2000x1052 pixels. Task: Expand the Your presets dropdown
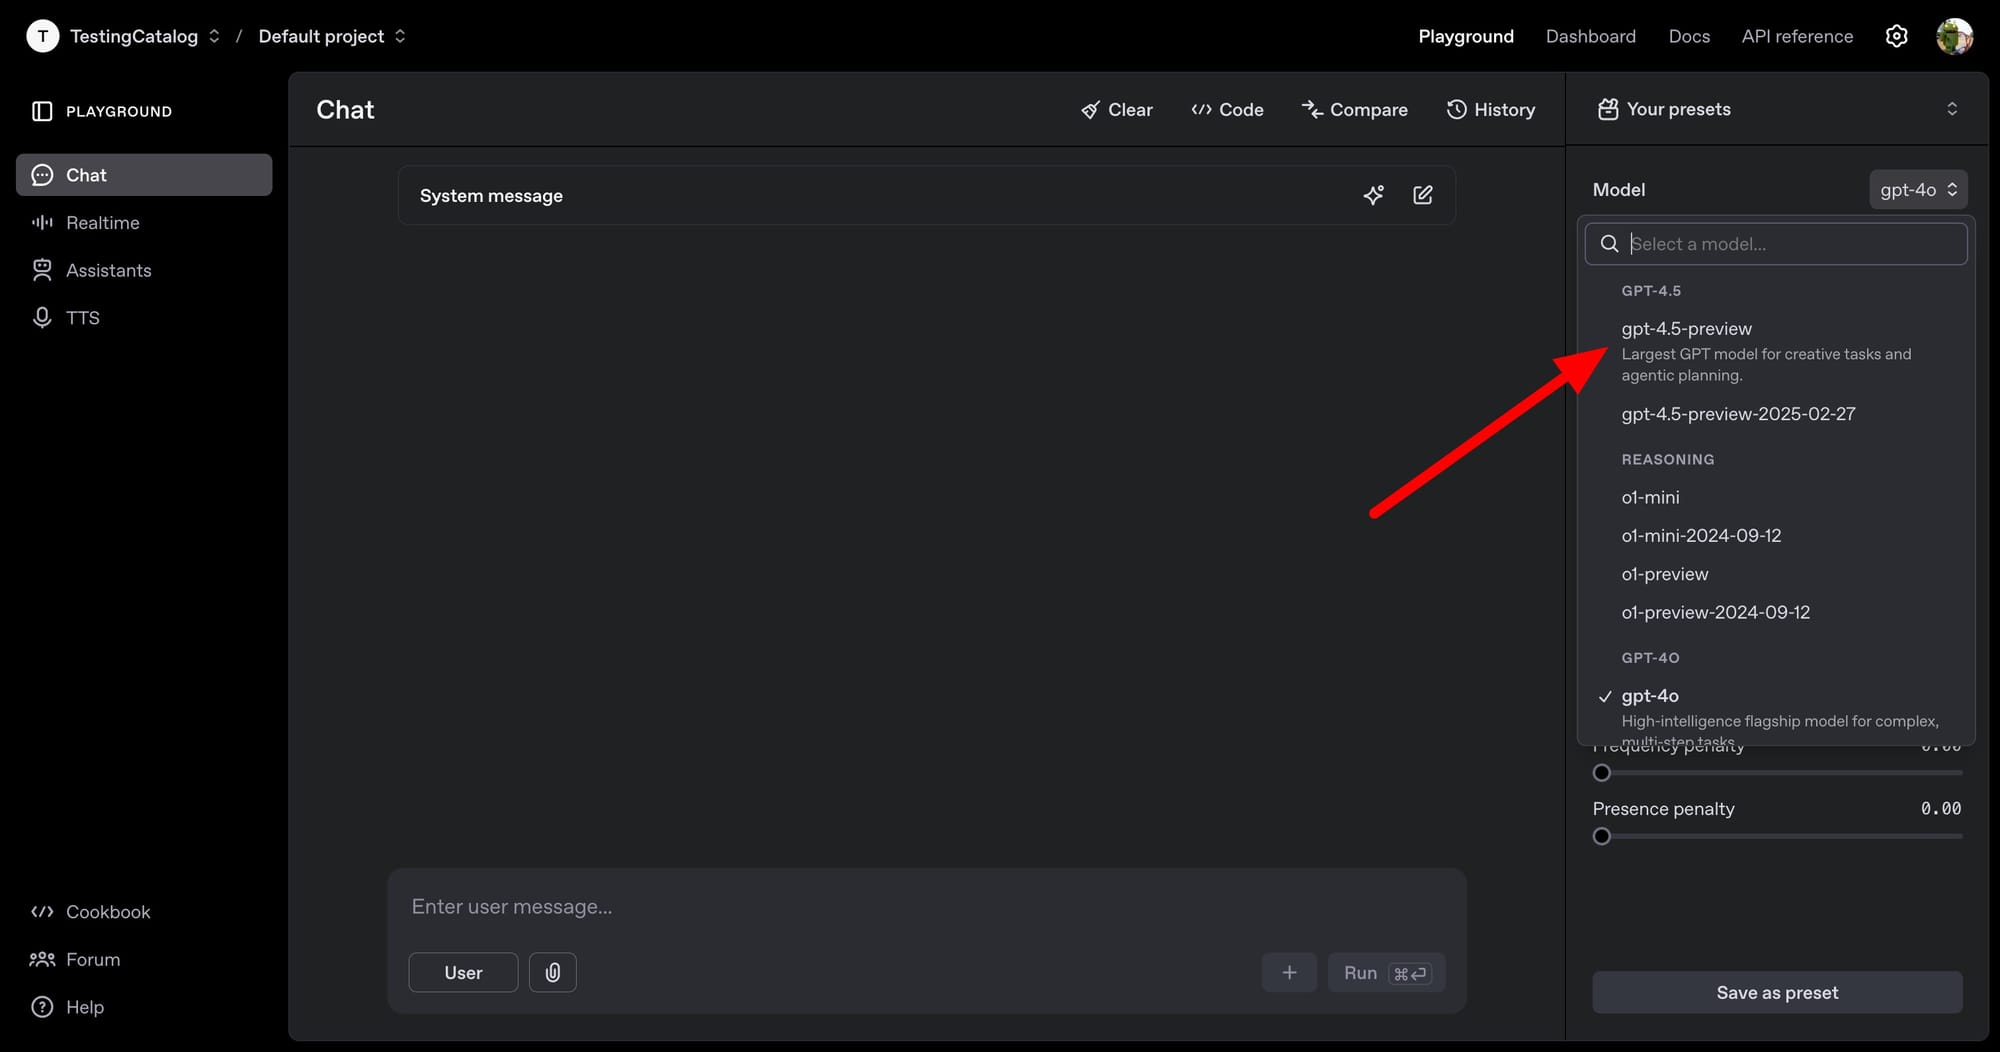coord(1952,109)
